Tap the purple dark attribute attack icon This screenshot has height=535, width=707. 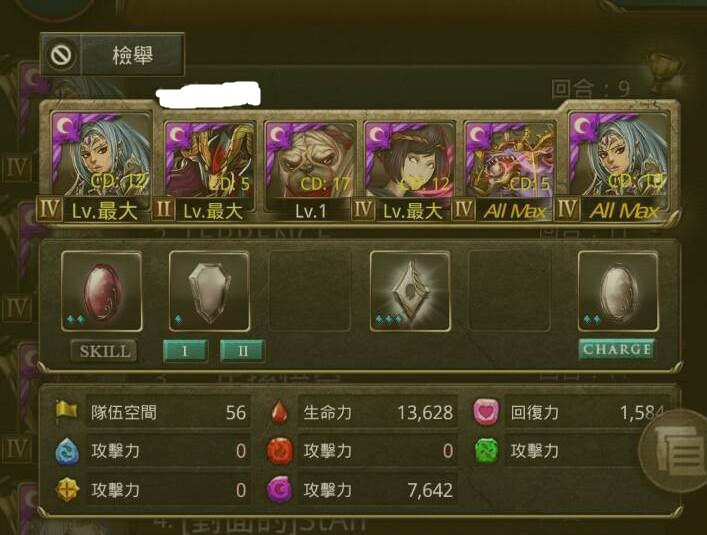click(280, 489)
